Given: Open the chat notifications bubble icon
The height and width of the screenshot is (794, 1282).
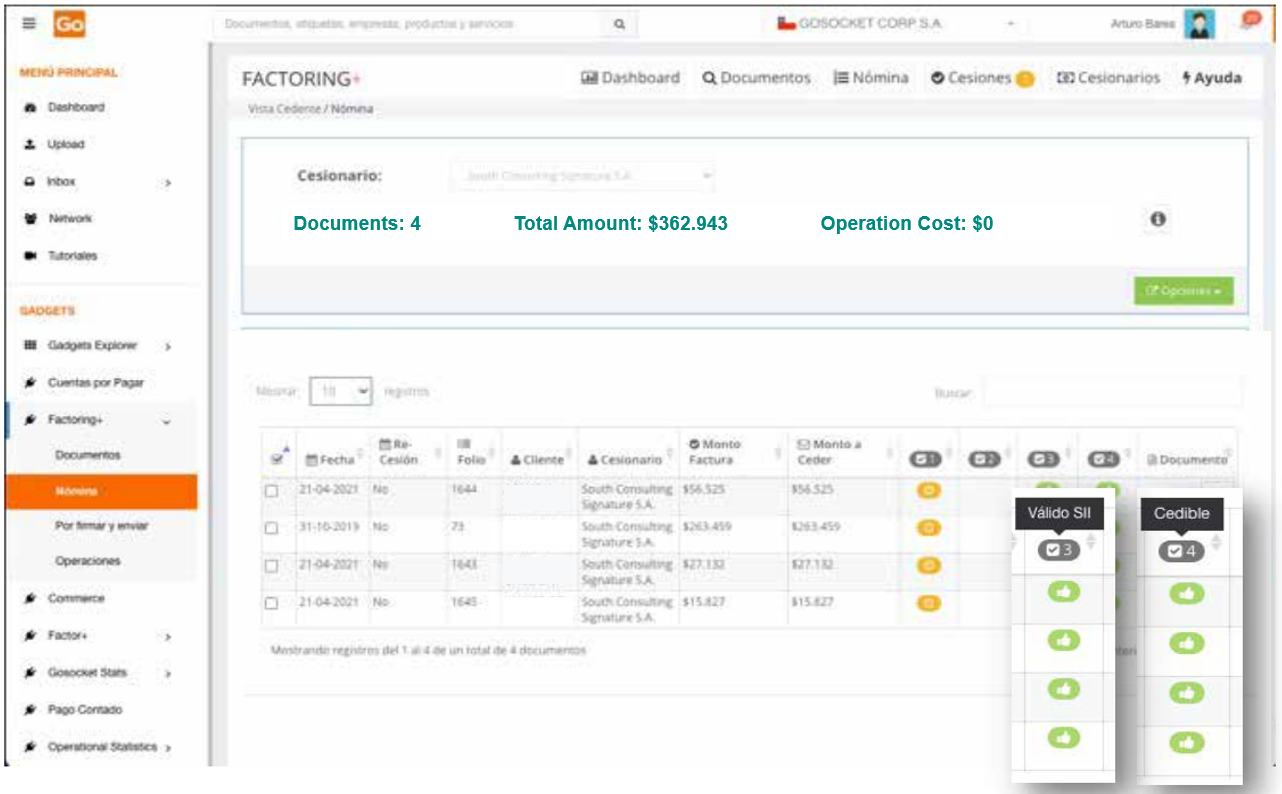Looking at the screenshot, I should tap(1250, 20).
